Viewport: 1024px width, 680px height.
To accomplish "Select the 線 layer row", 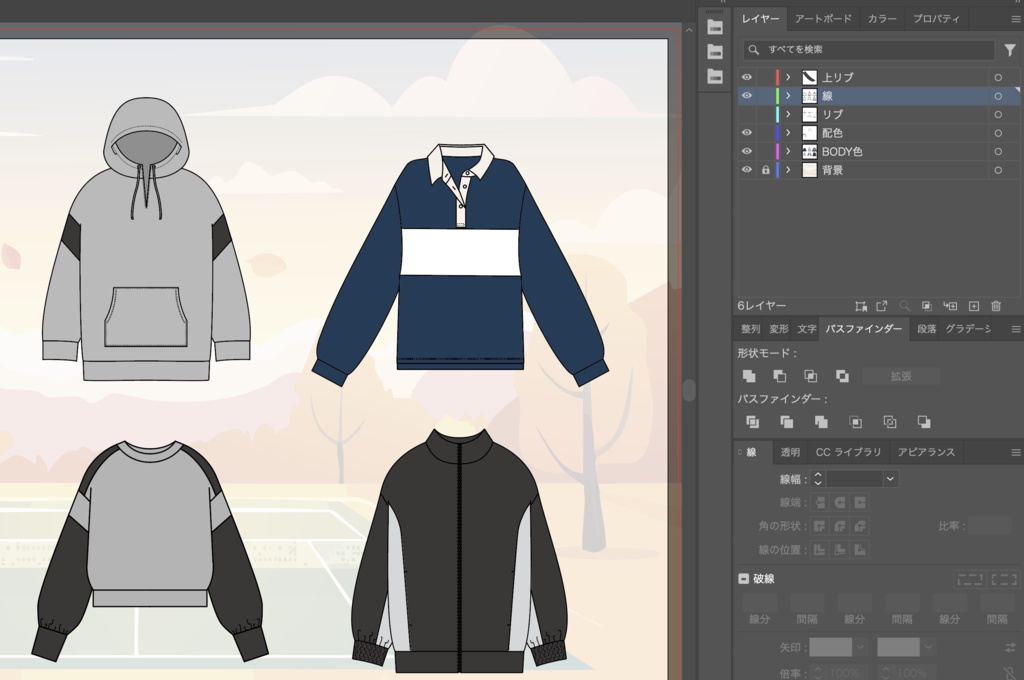I will tap(878, 96).
